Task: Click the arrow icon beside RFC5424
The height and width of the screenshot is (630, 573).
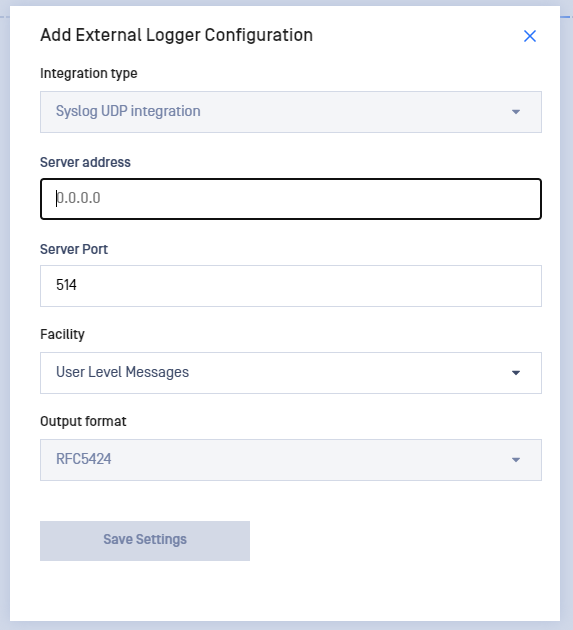Action: click(516, 460)
